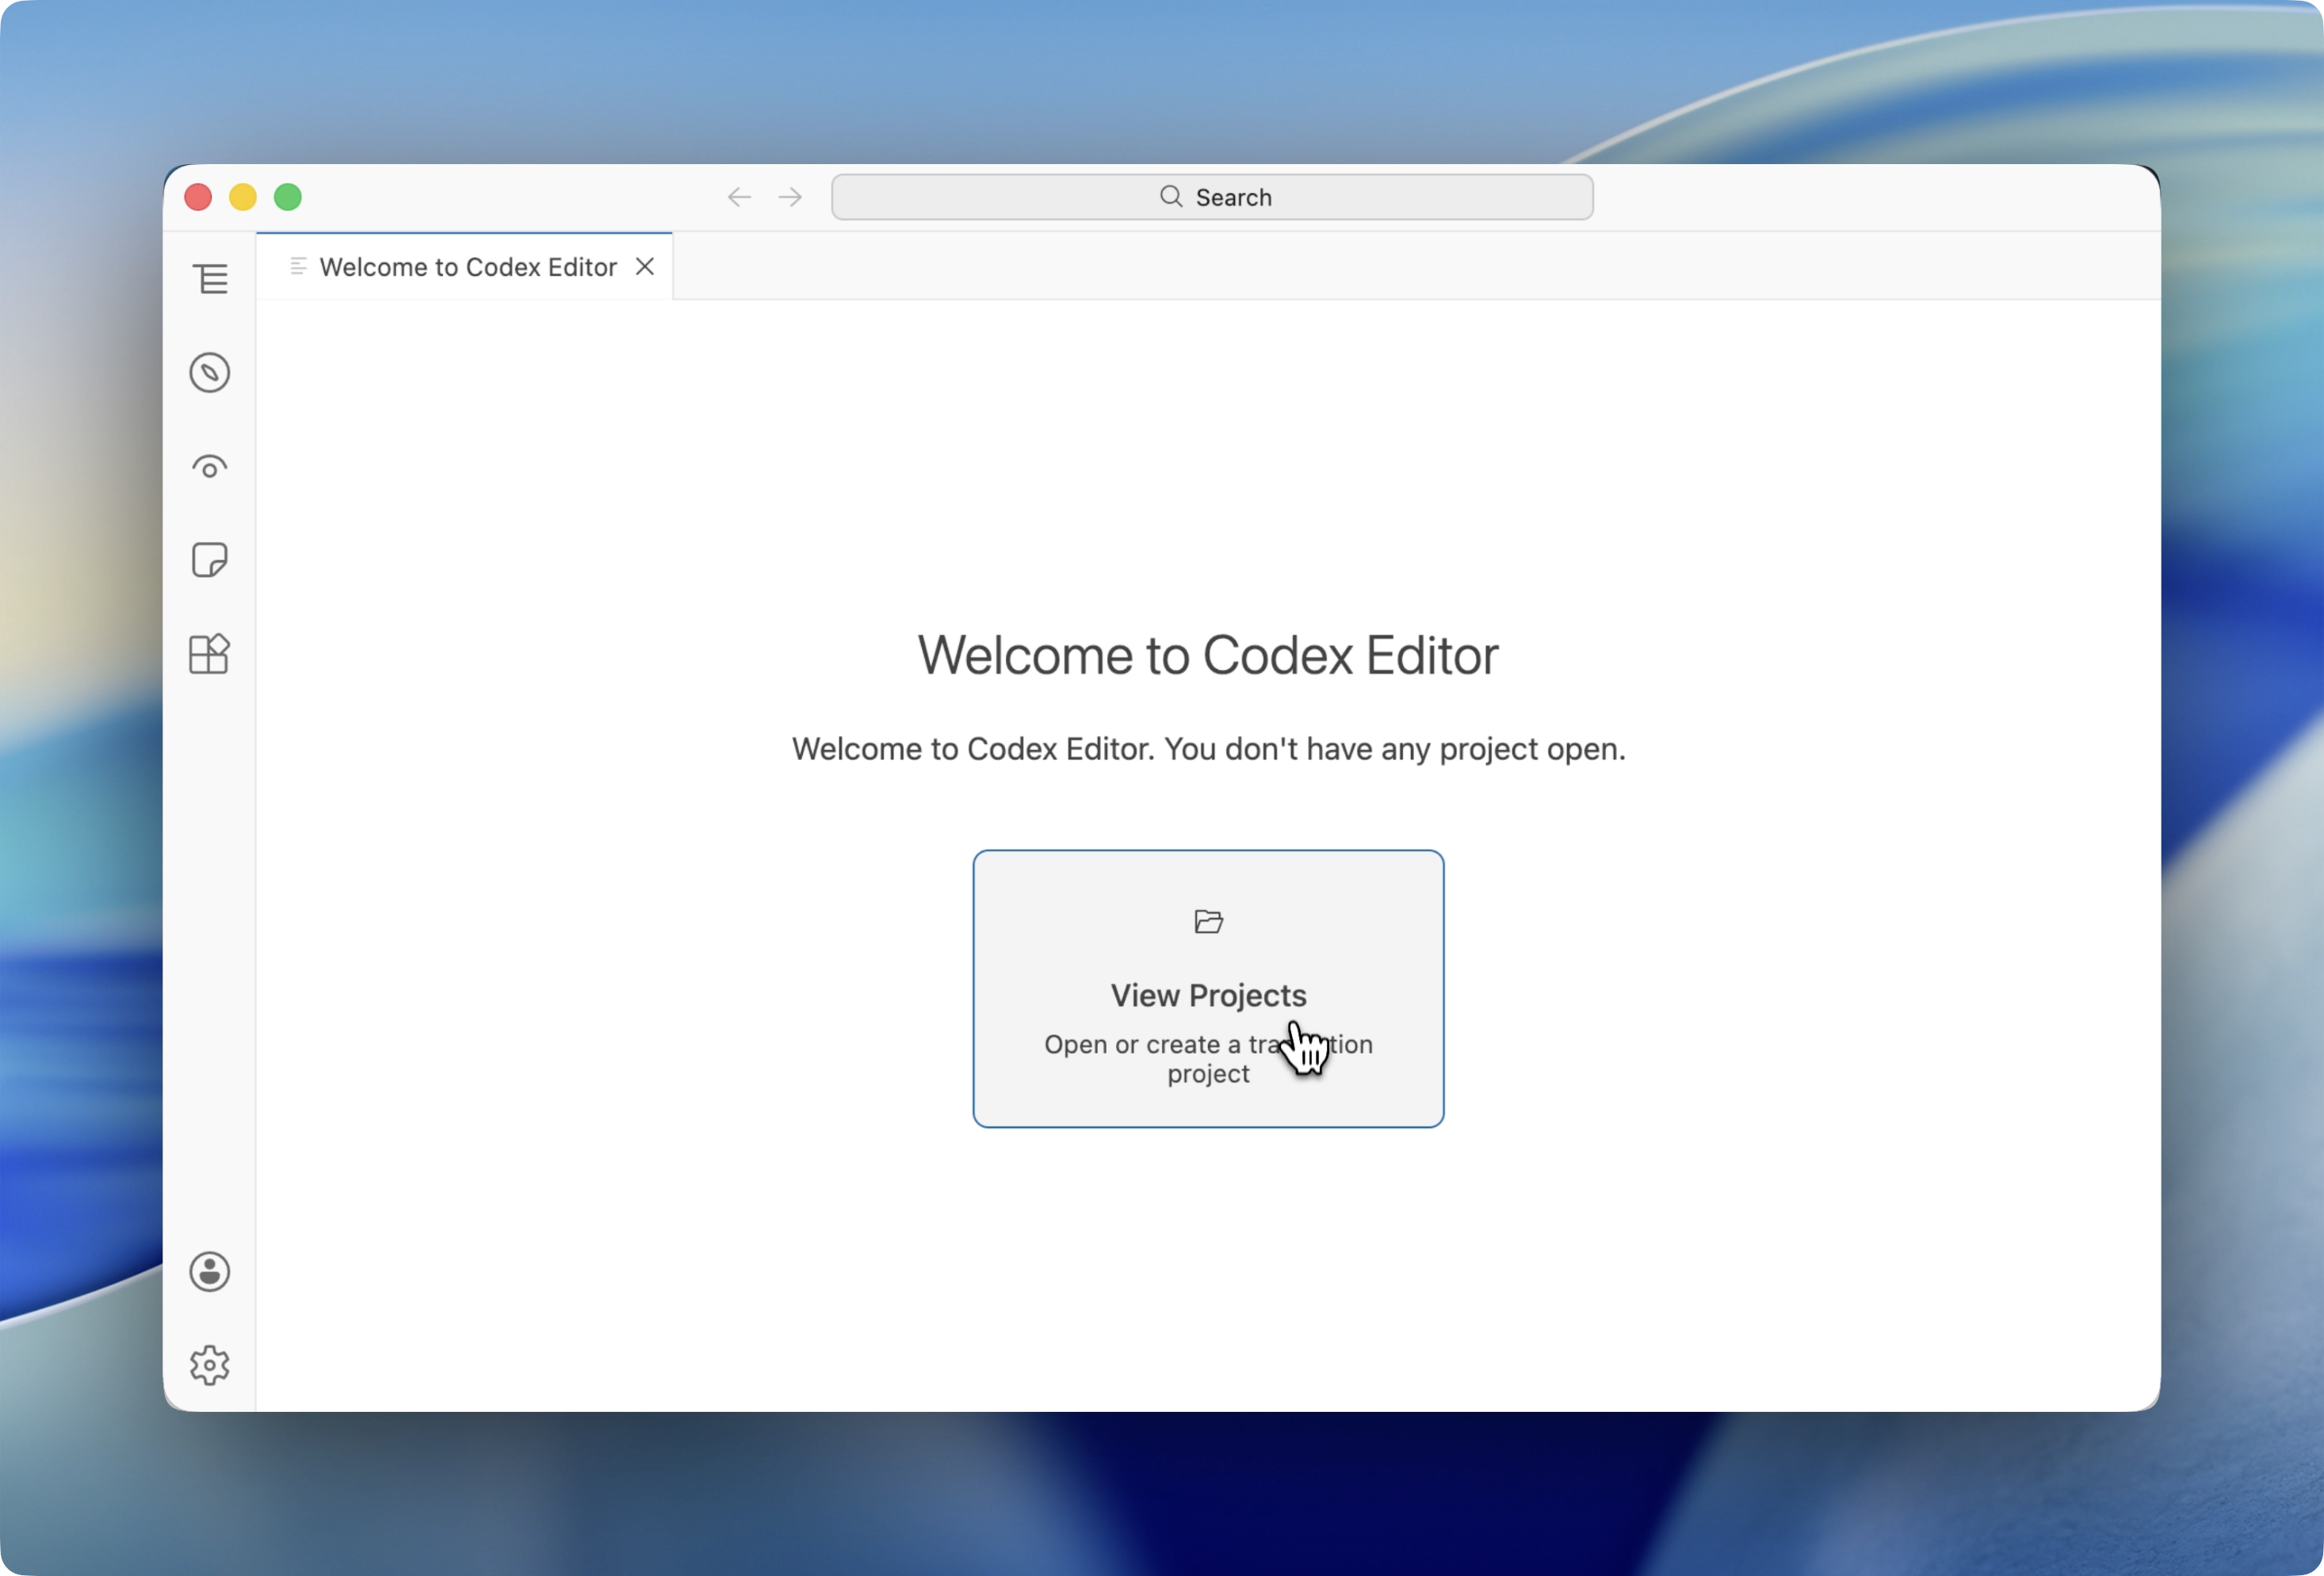Select the Welcome to Codex Editor tab
The height and width of the screenshot is (1576, 2324).
coord(467,267)
